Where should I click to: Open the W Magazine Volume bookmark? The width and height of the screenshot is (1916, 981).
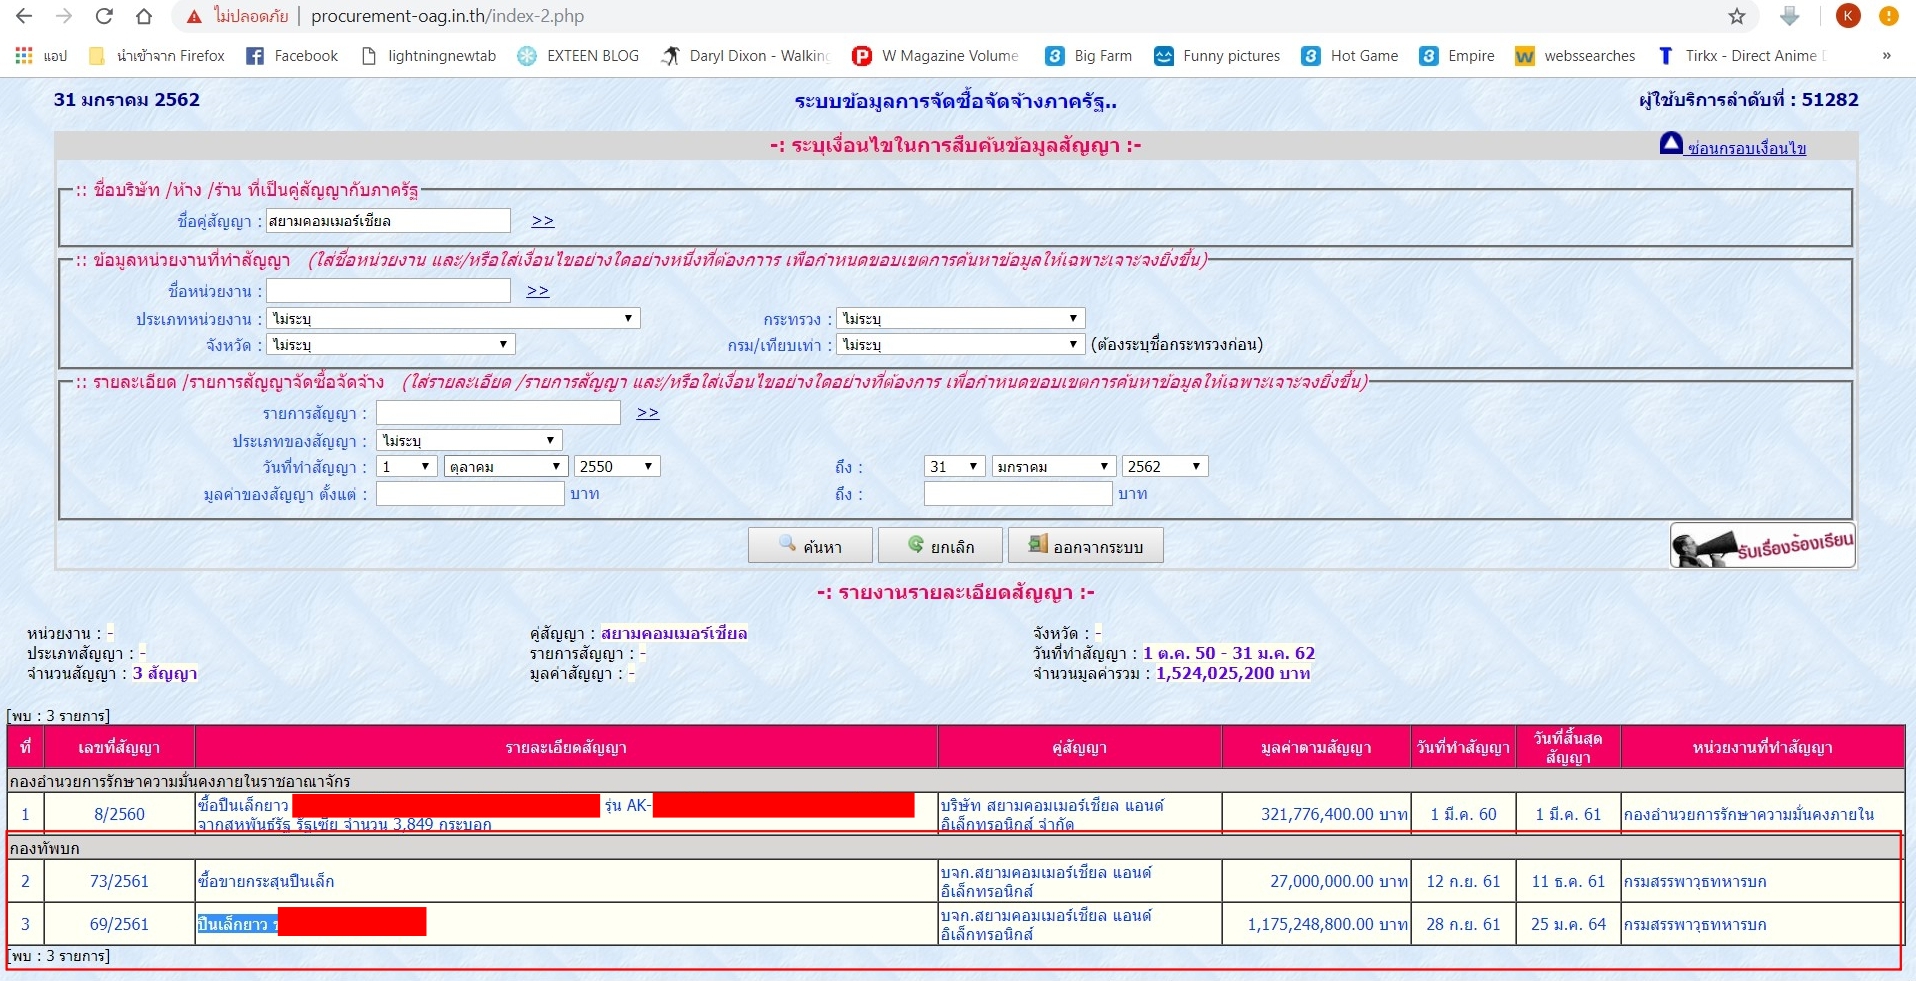coord(935,56)
